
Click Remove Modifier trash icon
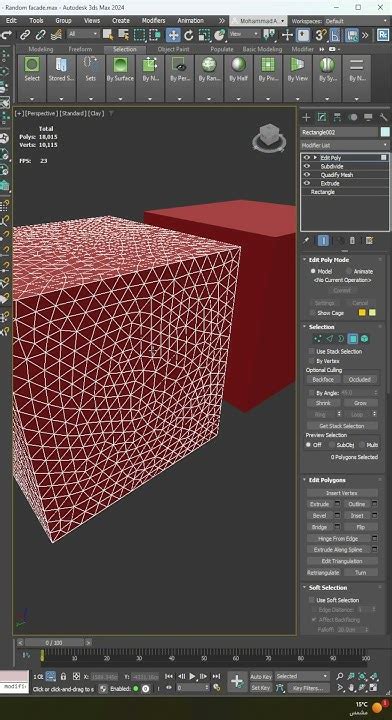pyautogui.click(x=352, y=241)
